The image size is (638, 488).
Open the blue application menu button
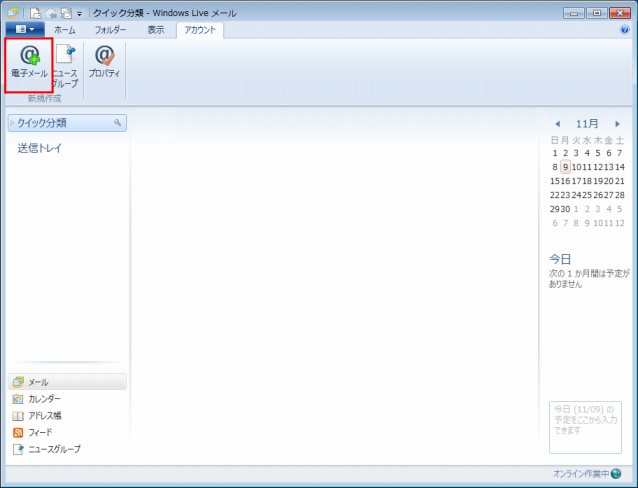coord(25,30)
